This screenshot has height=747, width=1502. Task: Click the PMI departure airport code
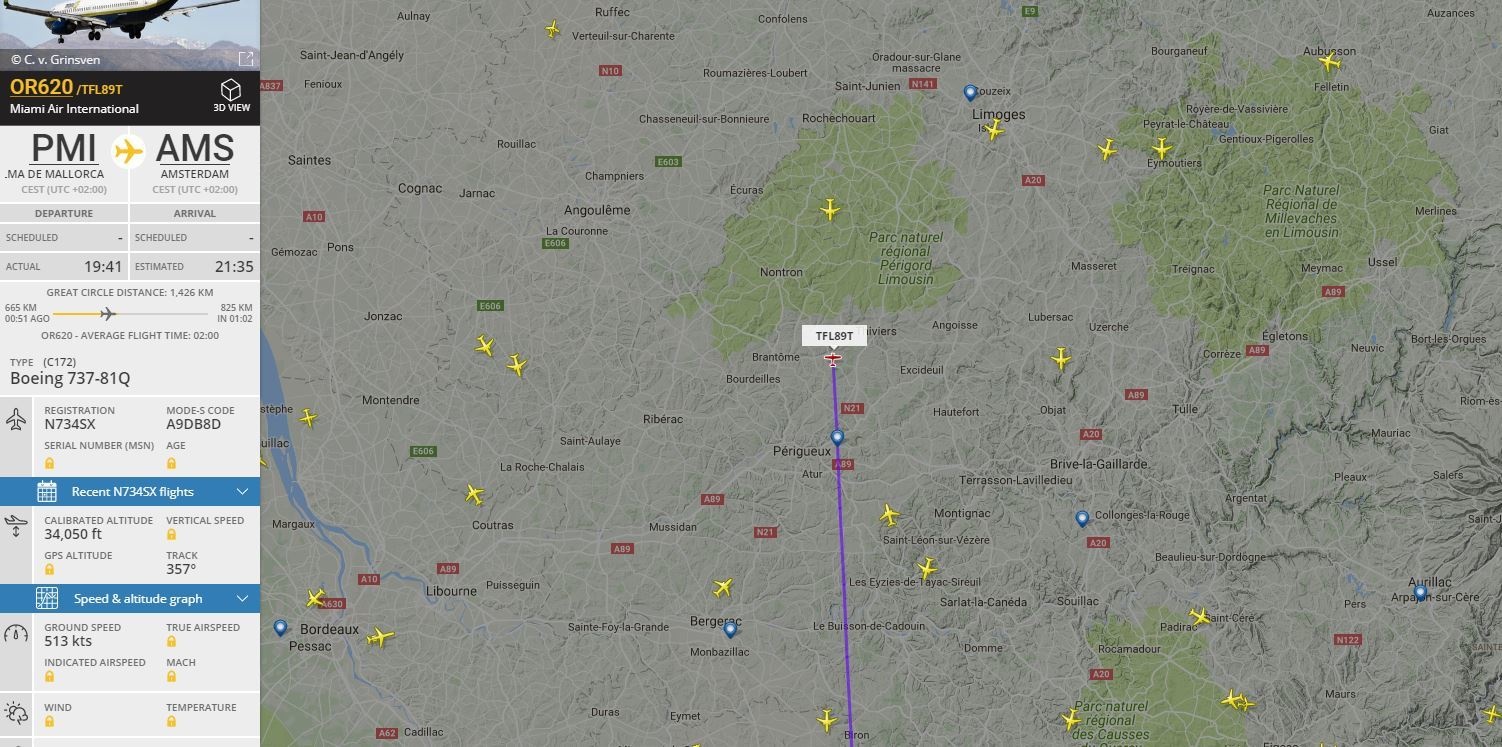(64, 148)
